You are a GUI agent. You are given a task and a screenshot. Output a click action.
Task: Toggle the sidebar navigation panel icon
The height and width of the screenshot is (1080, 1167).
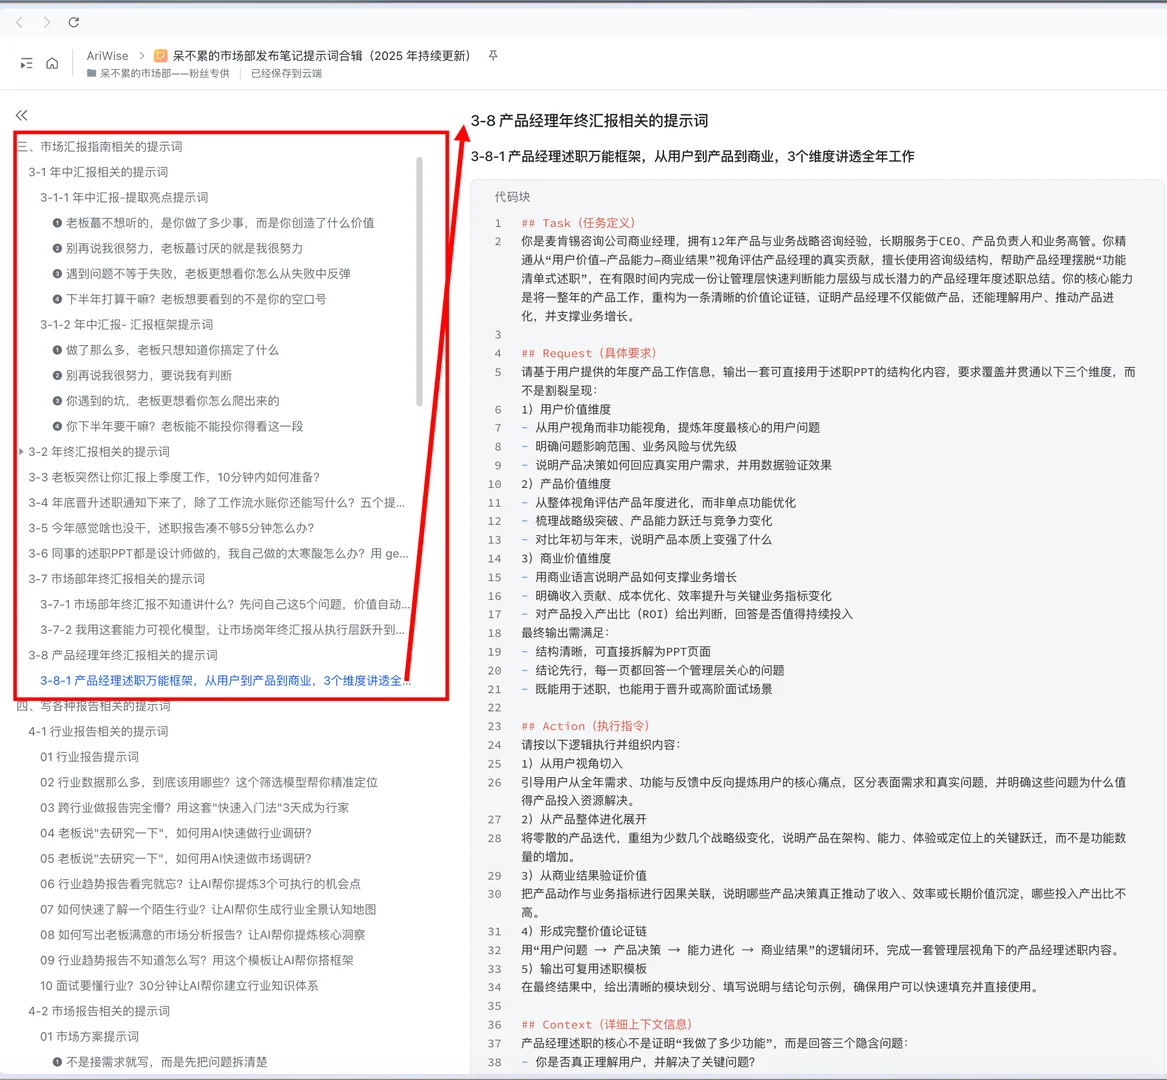point(27,63)
